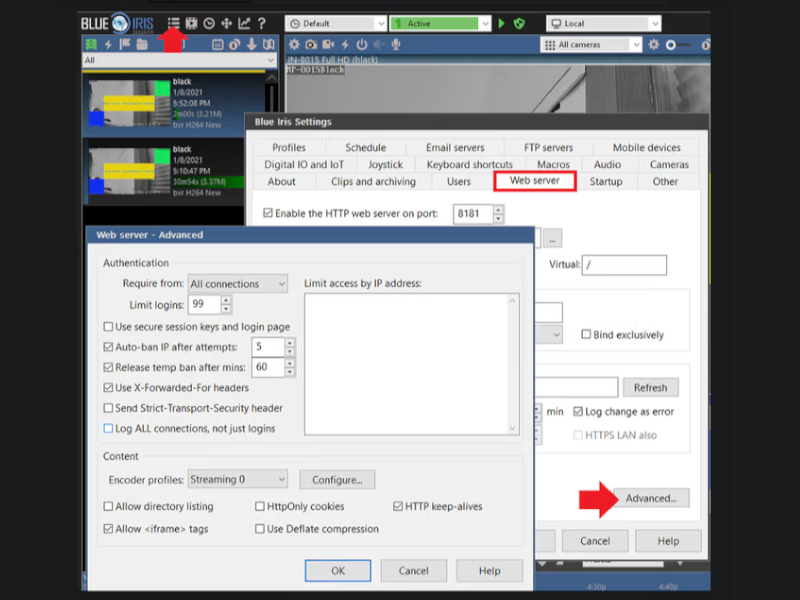
Task: Toggle Allow <iframe> tags checkbox
Action: coord(108,529)
